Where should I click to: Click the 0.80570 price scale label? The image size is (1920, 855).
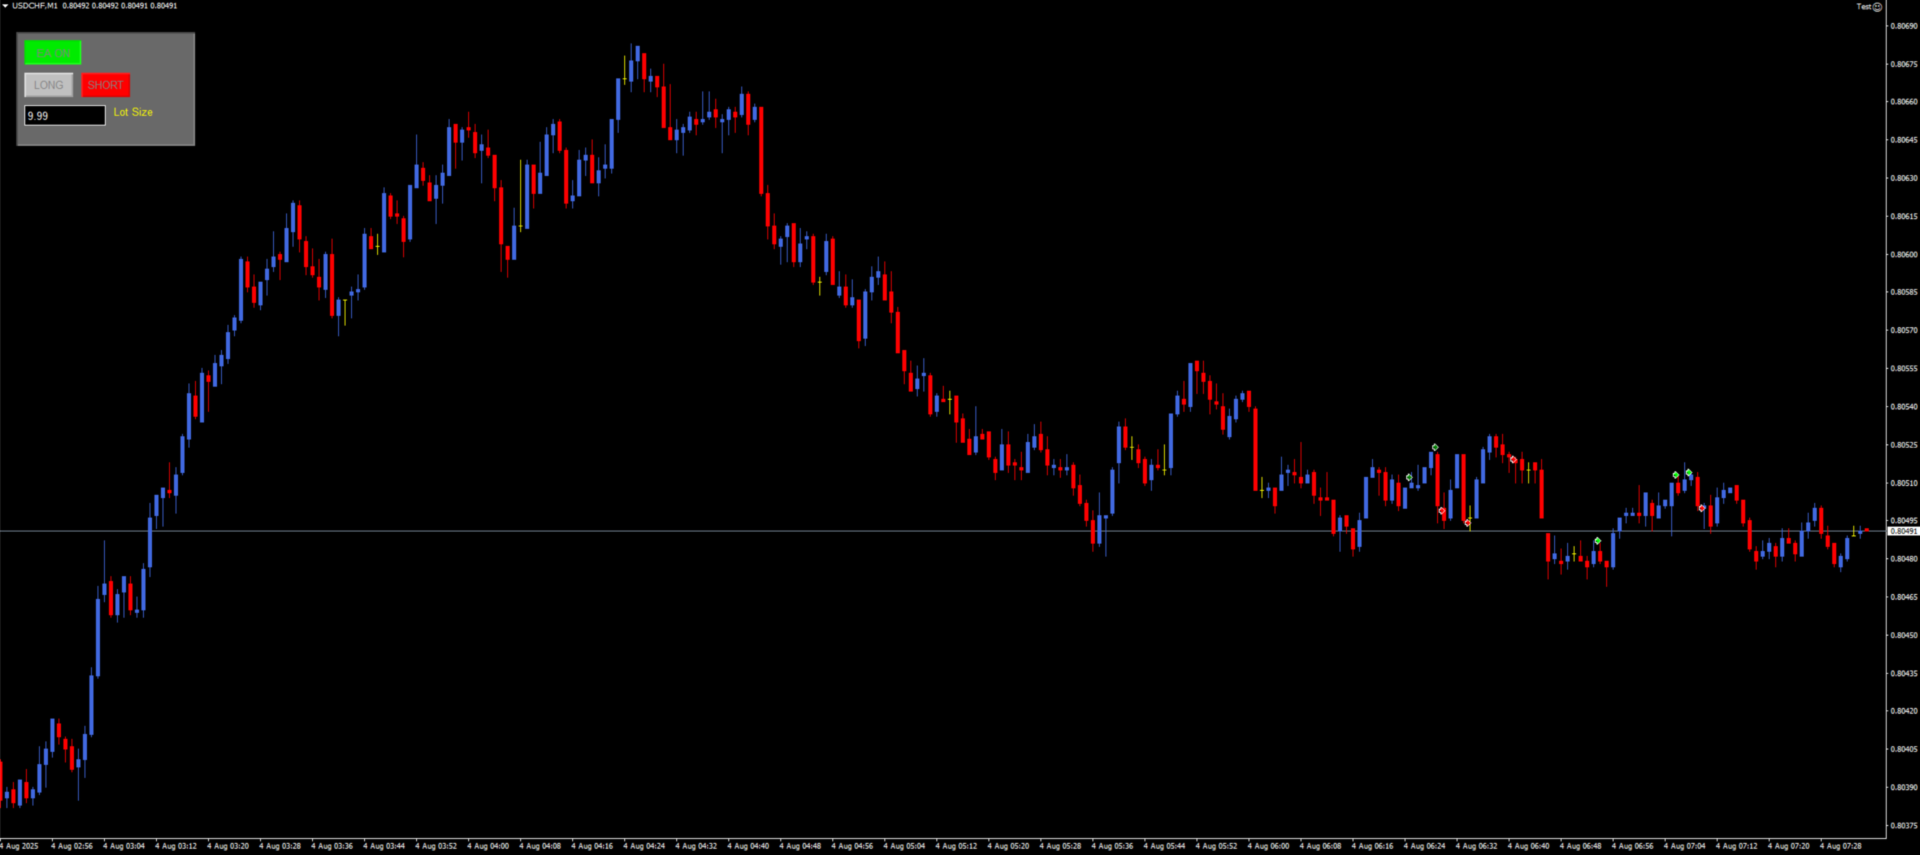(1903, 330)
